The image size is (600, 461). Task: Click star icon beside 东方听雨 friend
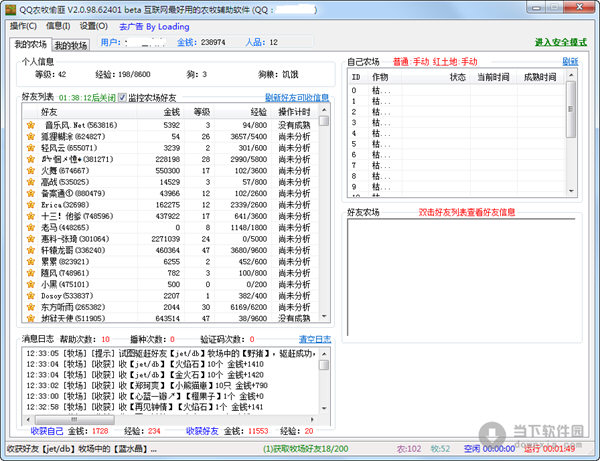(x=31, y=307)
